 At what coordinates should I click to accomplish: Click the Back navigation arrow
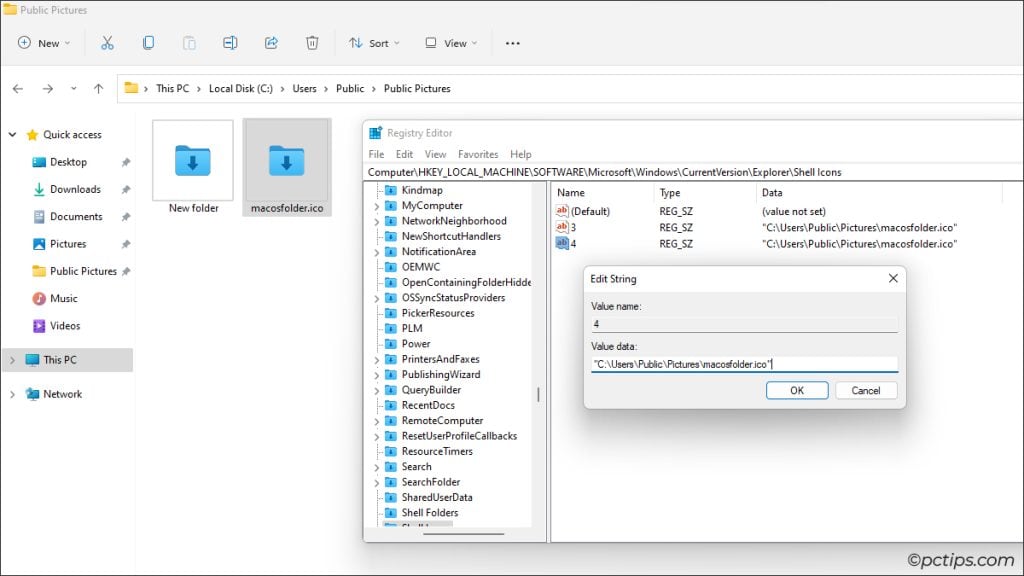(17, 88)
